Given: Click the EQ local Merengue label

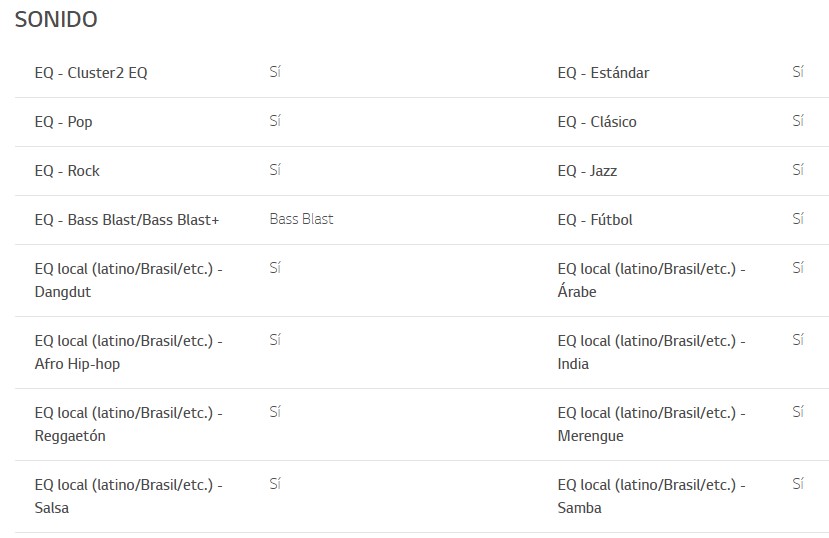Looking at the screenshot, I should (x=651, y=424).
